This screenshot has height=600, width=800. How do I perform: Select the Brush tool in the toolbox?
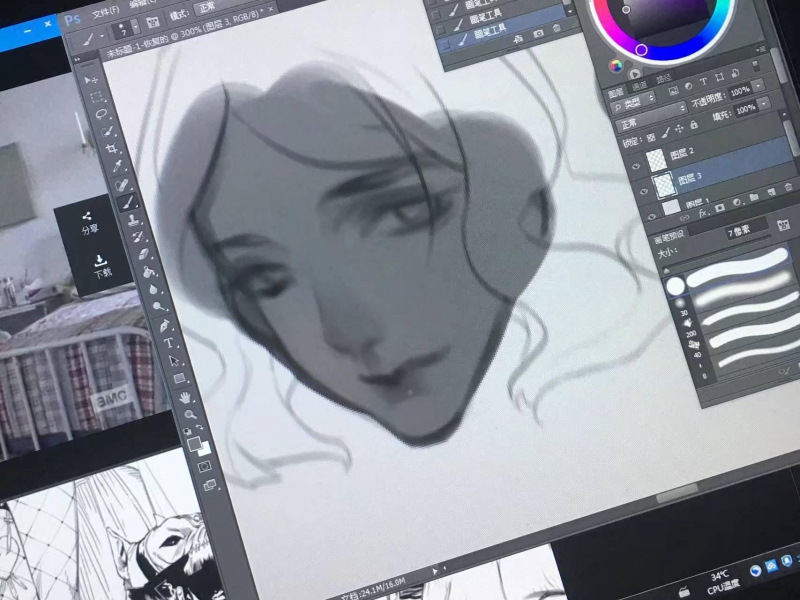pyautogui.click(x=127, y=203)
